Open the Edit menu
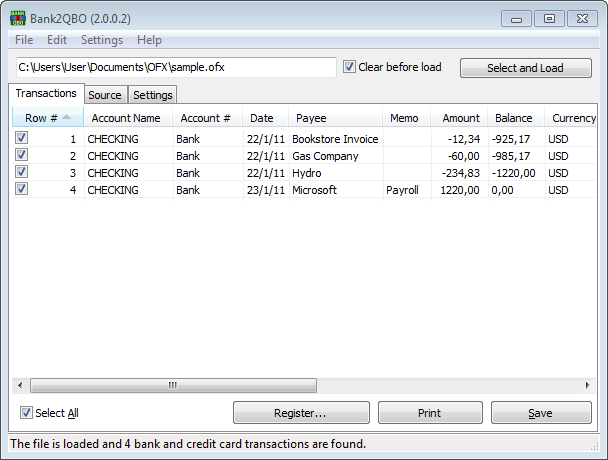The width and height of the screenshot is (608, 460). click(x=57, y=40)
